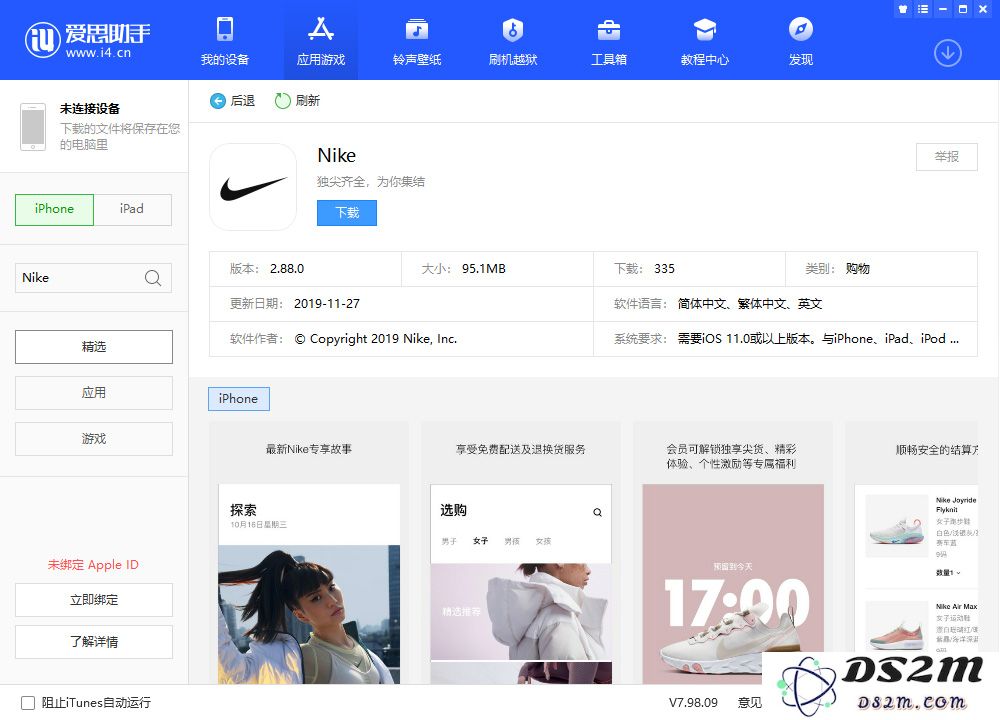The height and width of the screenshot is (720, 1000).
Task: Click the download count value 335
Action: 664,269
